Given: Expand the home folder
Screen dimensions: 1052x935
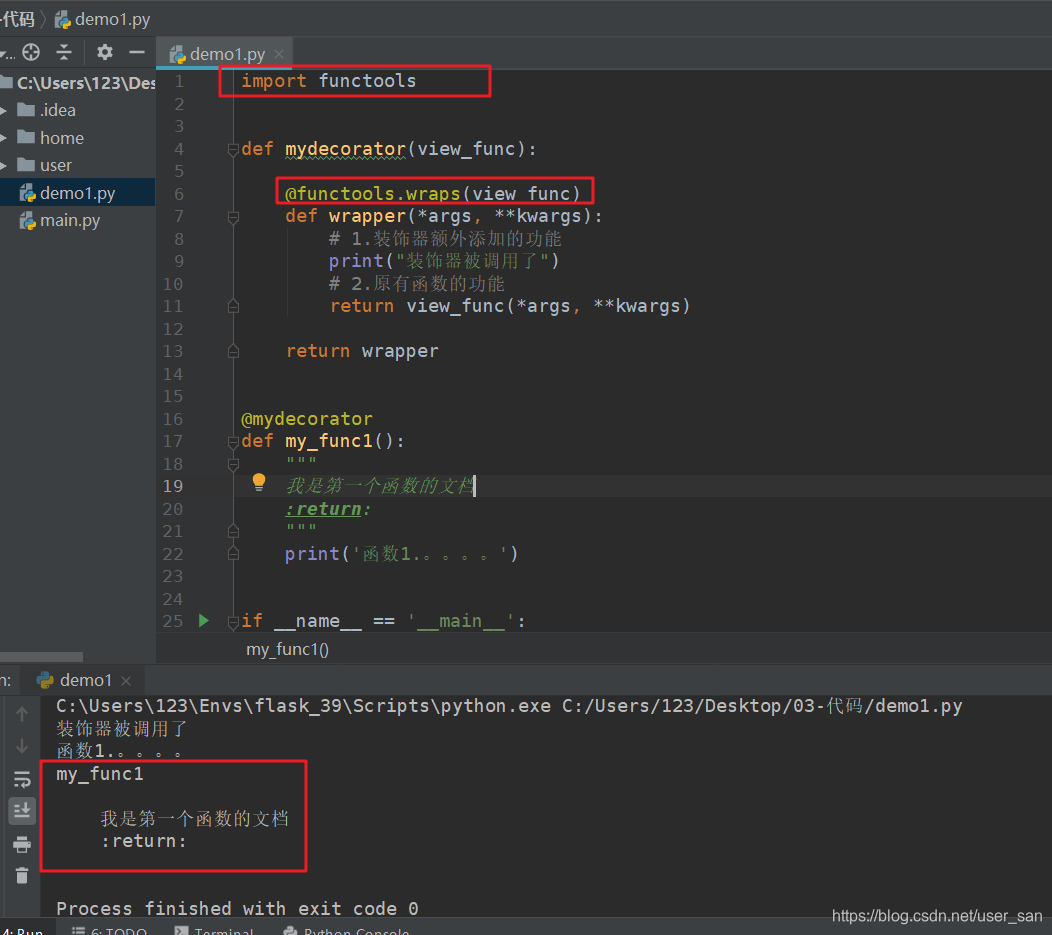Looking at the screenshot, I should tap(3, 138).
